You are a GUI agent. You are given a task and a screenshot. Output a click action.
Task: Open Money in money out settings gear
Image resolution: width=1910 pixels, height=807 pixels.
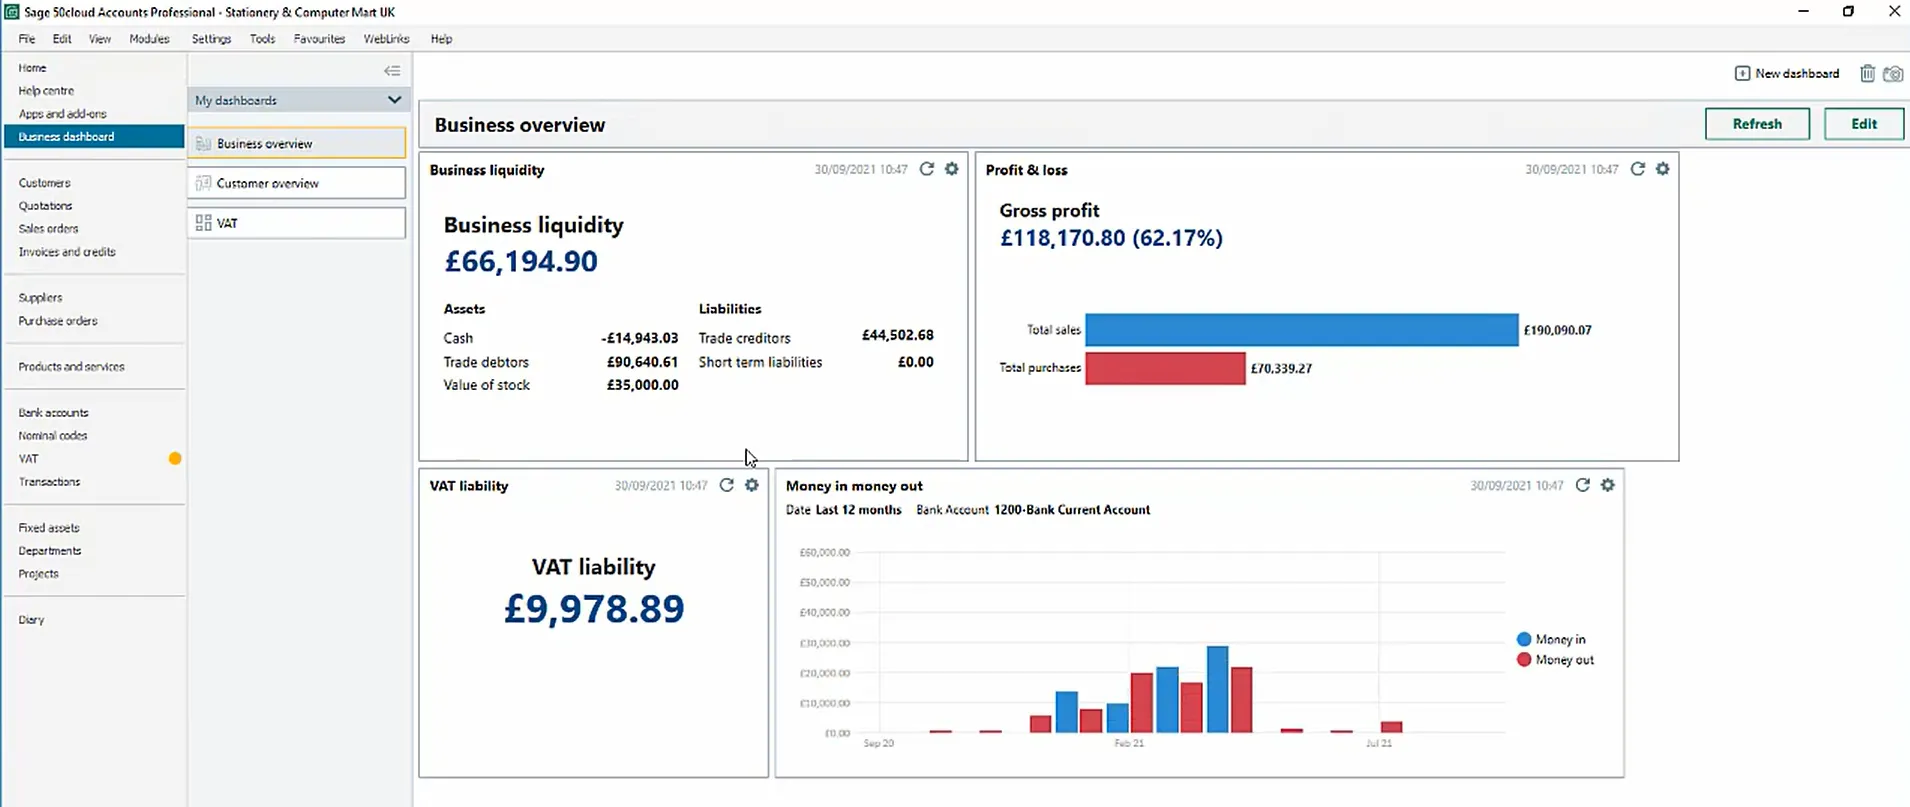(1608, 485)
